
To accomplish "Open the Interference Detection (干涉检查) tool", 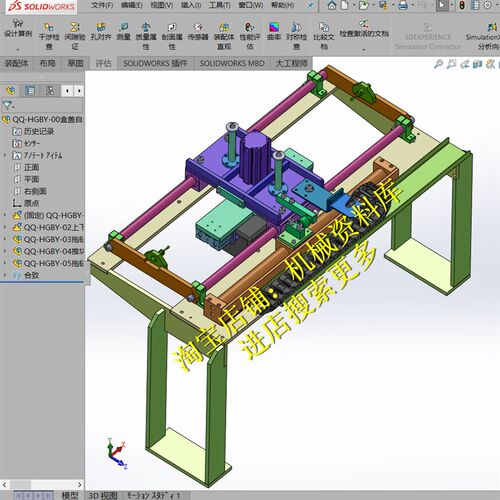I will pos(49,35).
